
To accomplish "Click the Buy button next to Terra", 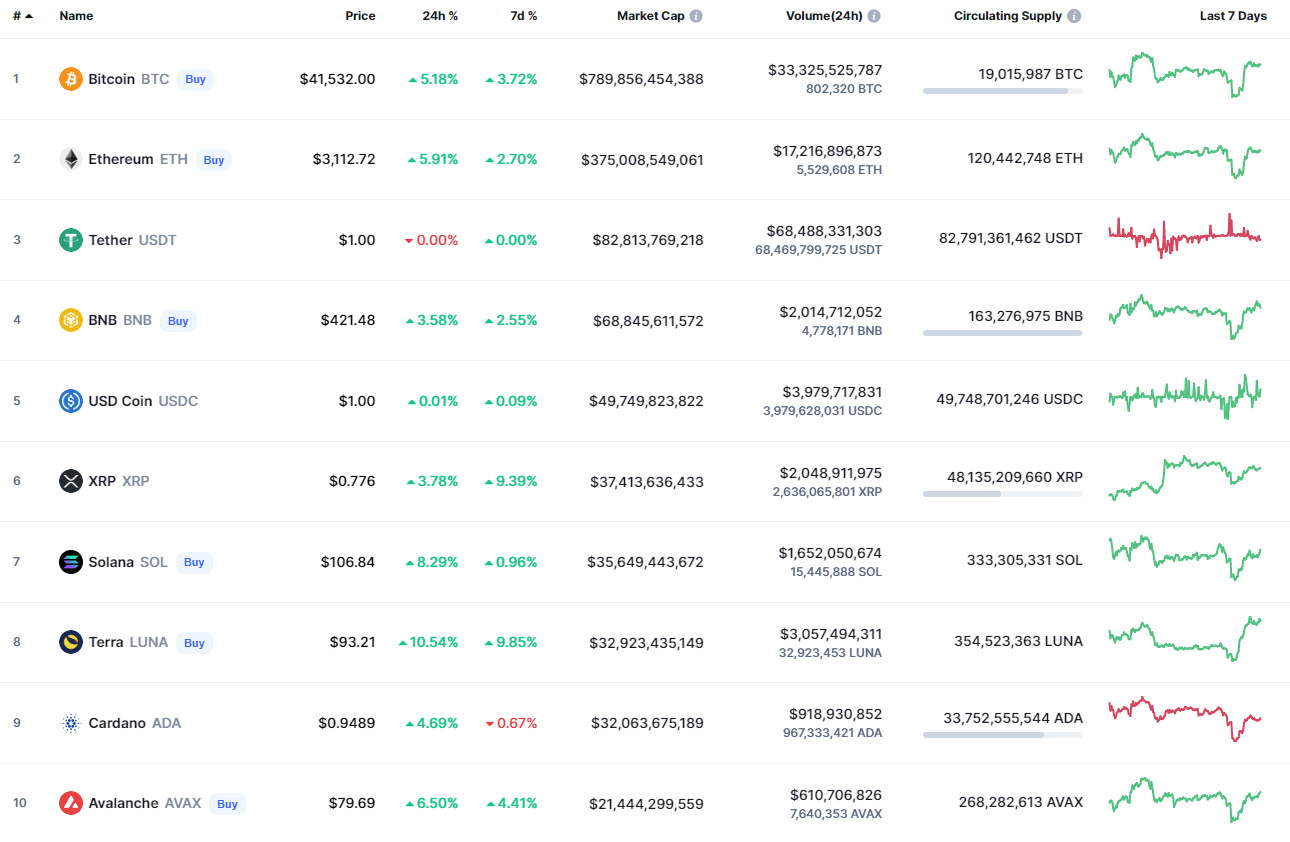I will click(x=194, y=643).
